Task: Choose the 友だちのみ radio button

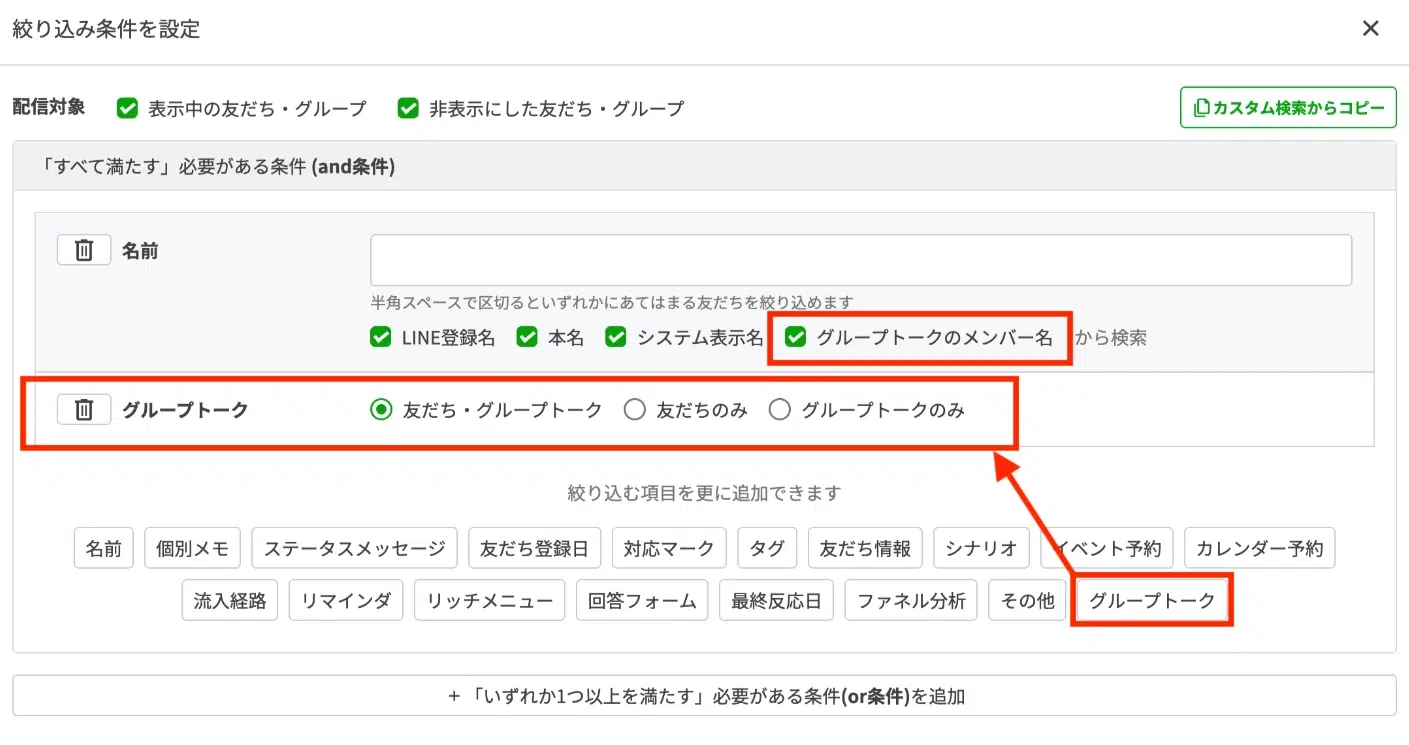Action: click(x=634, y=410)
